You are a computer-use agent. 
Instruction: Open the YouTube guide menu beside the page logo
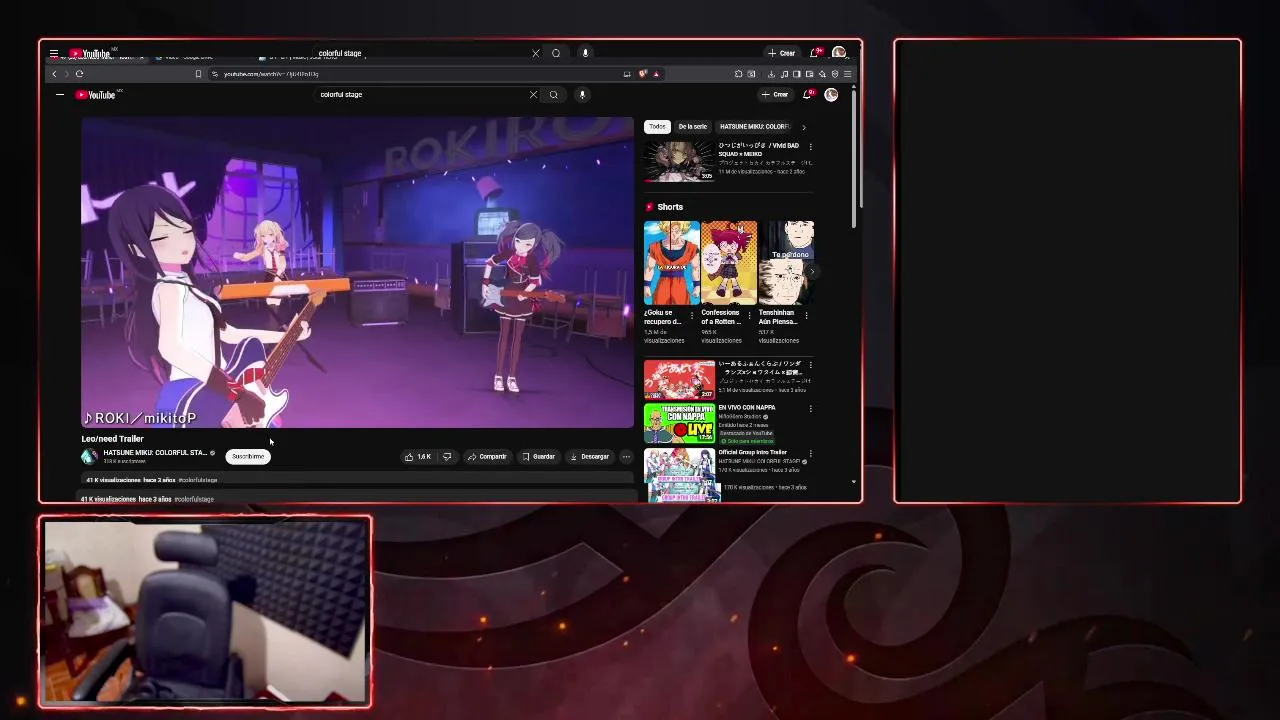(60, 95)
